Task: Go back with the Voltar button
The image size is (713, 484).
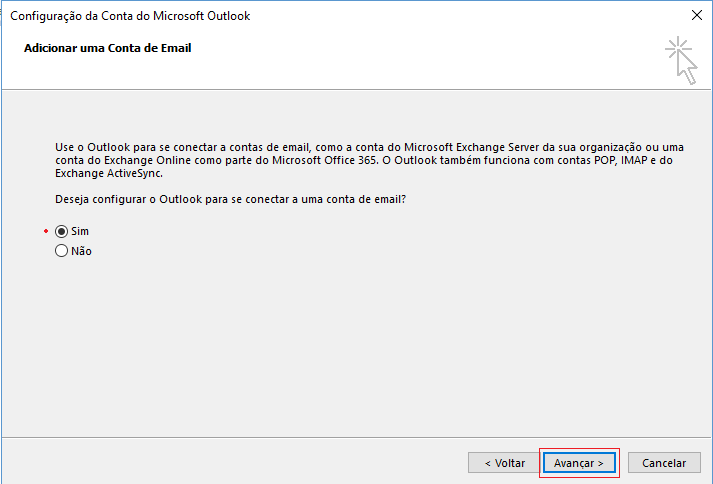Action: pos(504,463)
